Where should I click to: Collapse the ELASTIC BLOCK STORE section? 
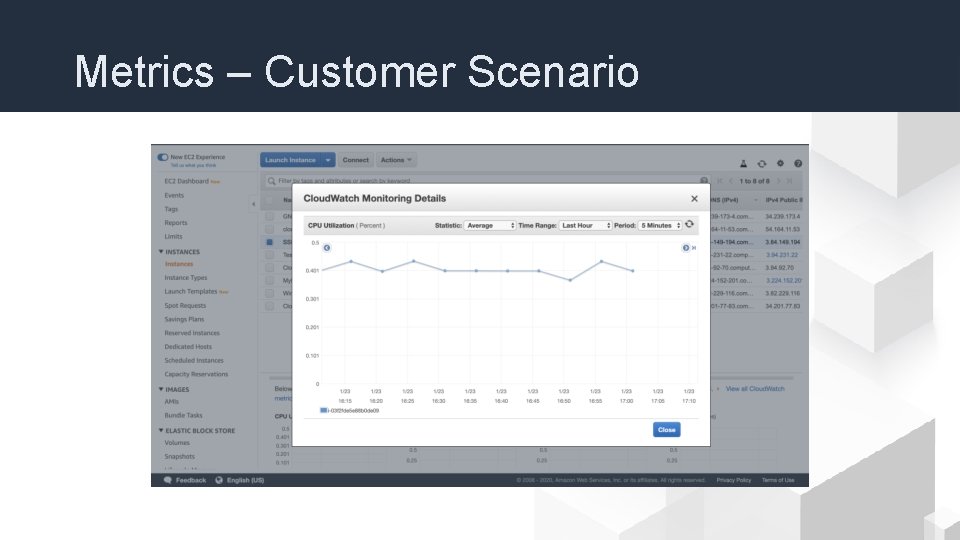click(x=161, y=430)
